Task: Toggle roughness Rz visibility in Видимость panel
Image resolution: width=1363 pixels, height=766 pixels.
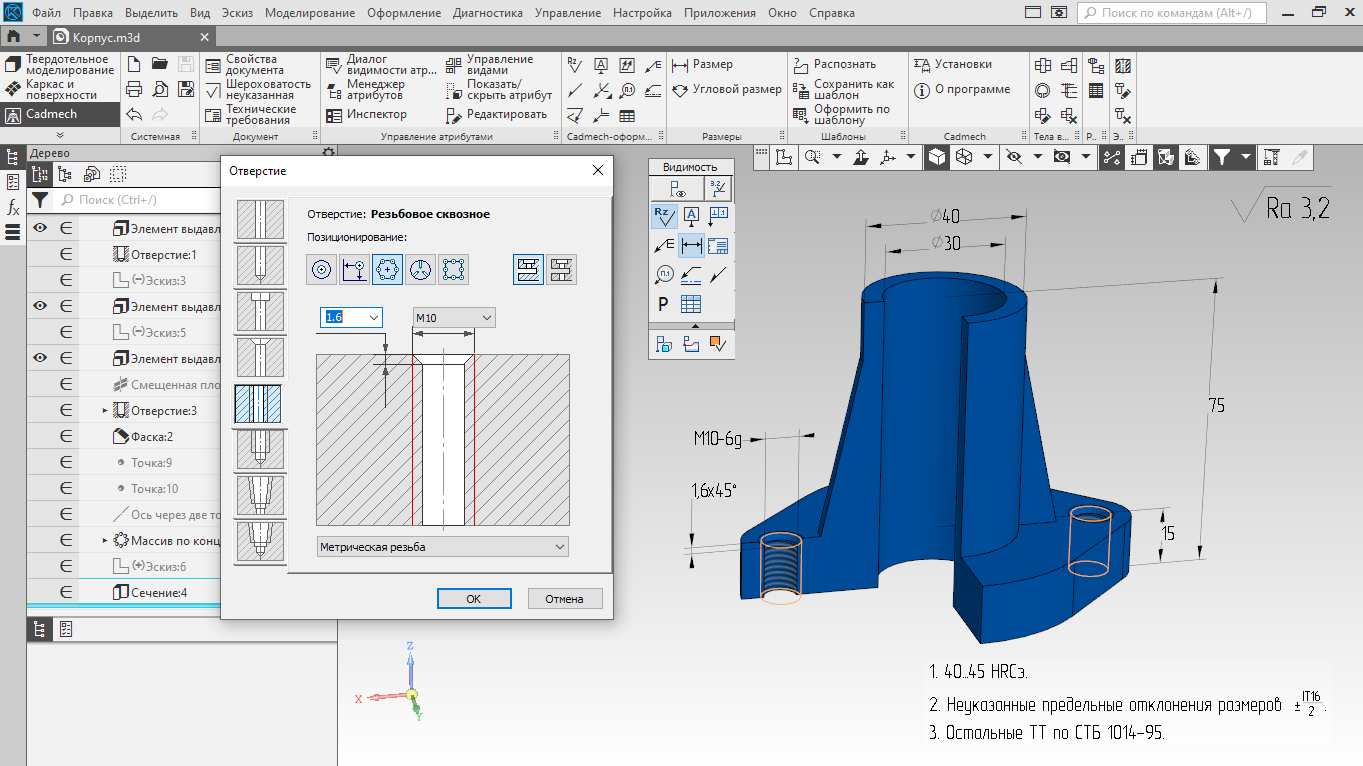Action: 664,215
